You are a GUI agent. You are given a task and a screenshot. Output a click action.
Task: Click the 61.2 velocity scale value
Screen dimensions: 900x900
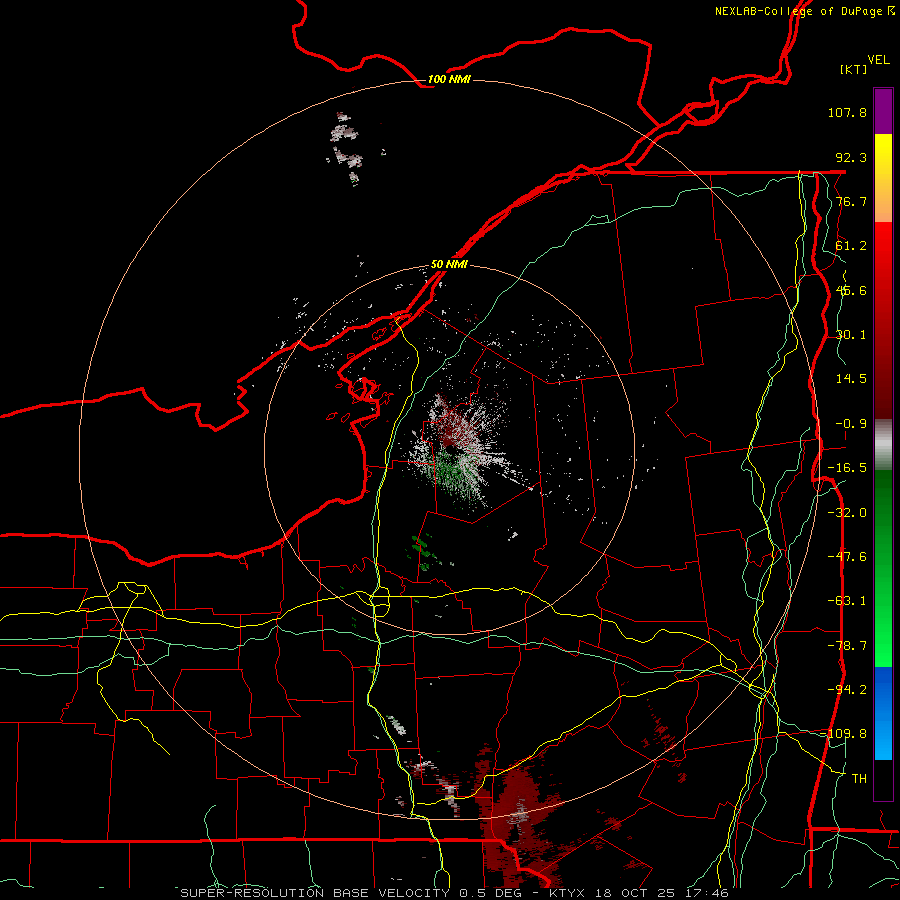point(851,246)
